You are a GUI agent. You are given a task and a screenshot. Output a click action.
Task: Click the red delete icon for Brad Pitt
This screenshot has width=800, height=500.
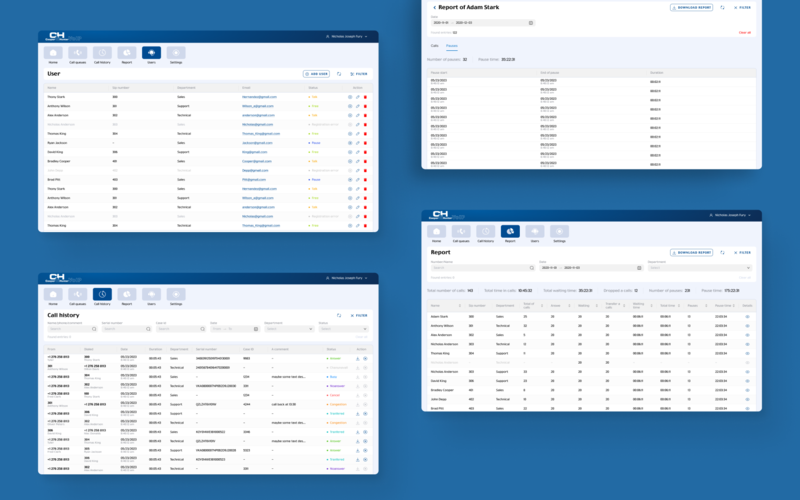pyautogui.click(x=365, y=180)
